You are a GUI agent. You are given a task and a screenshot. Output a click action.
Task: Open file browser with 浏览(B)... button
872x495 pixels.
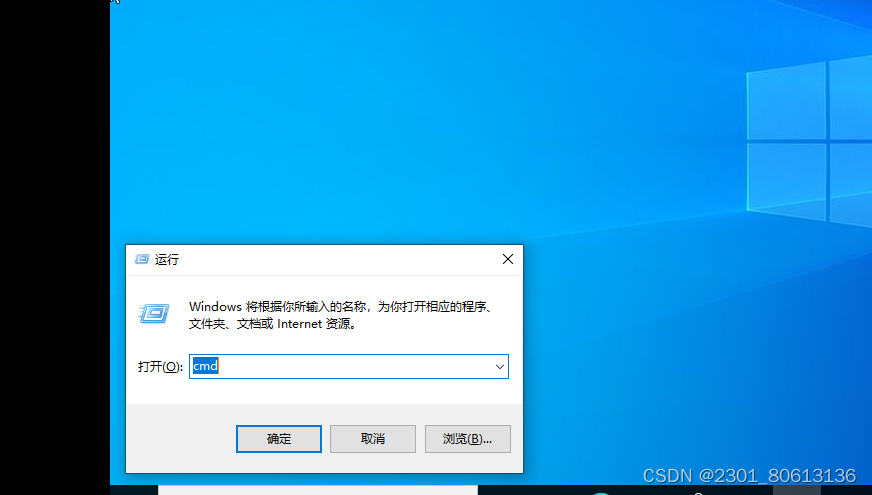(x=467, y=439)
